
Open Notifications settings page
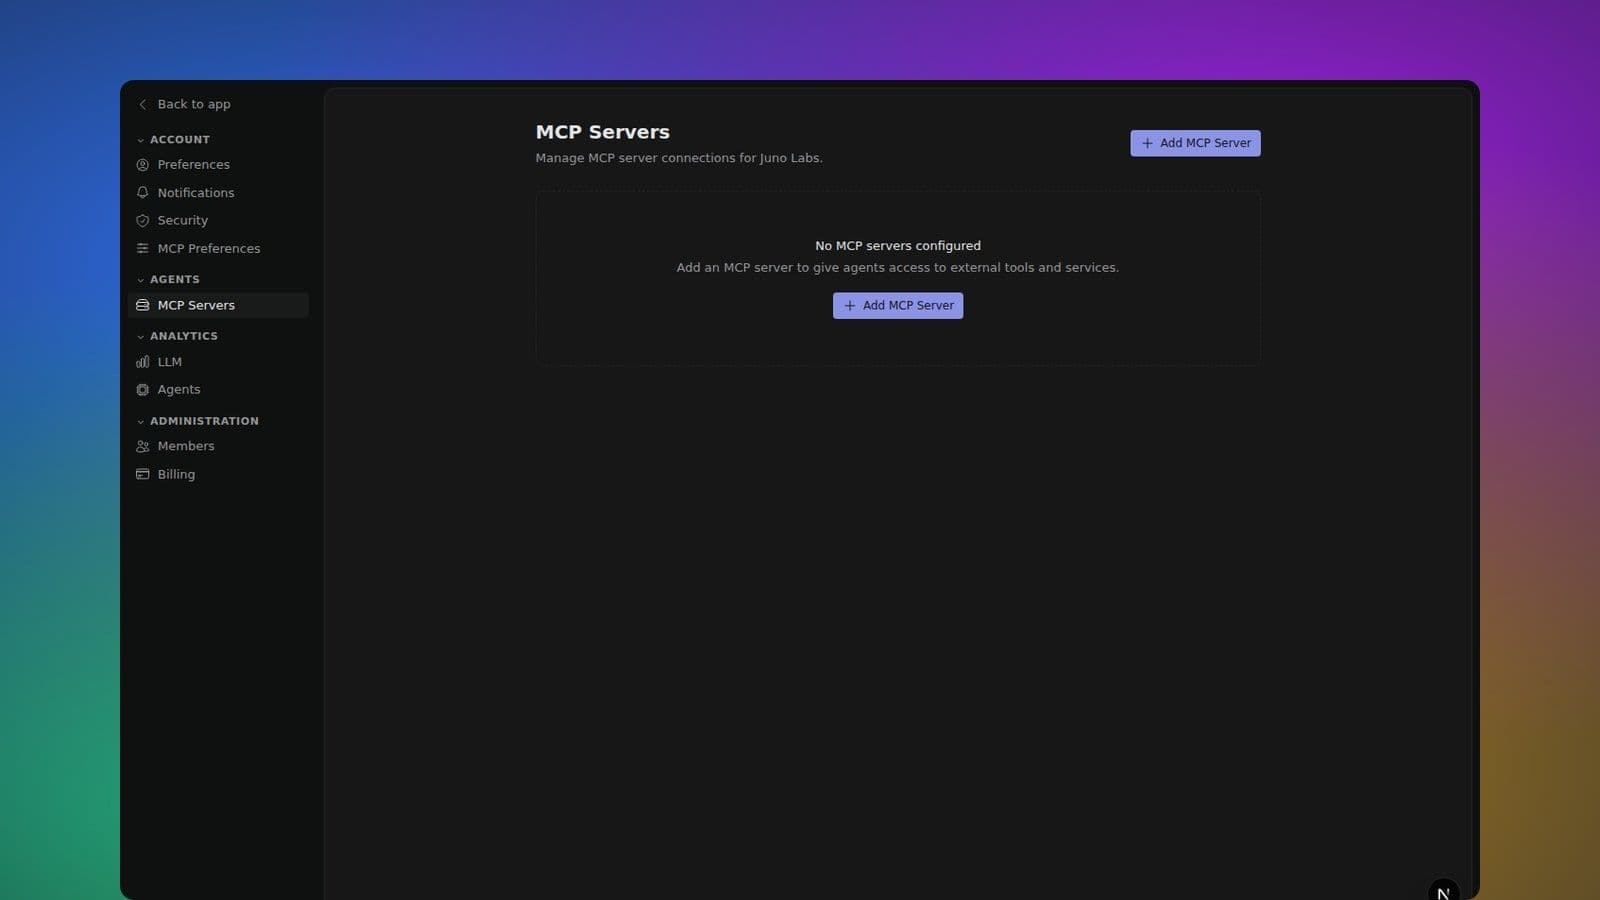pyautogui.click(x=218, y=193)
